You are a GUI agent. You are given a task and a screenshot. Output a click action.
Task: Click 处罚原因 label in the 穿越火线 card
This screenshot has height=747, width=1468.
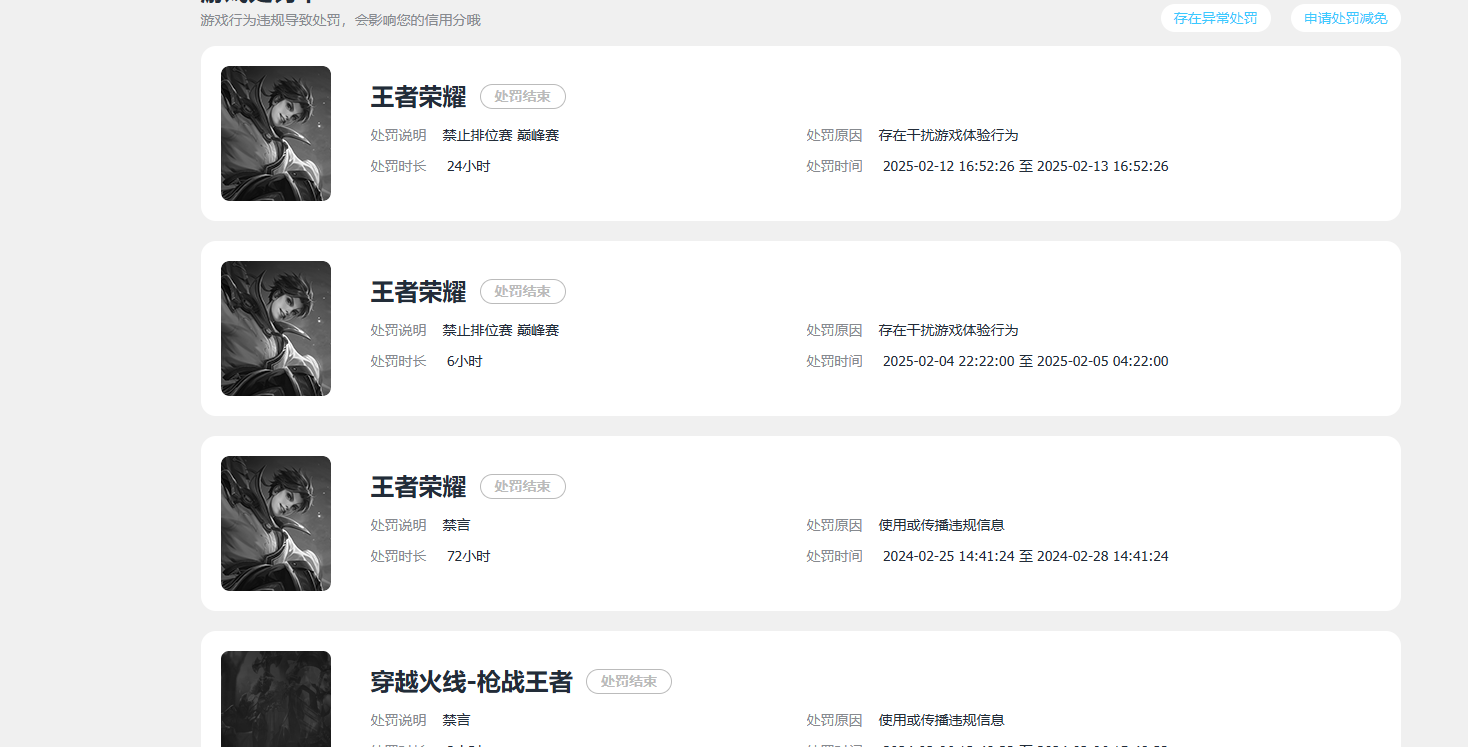point(835,720)
